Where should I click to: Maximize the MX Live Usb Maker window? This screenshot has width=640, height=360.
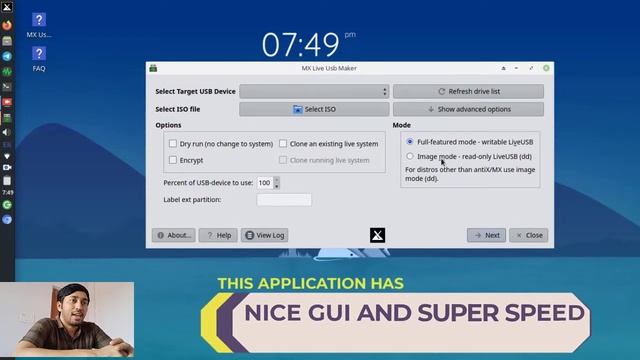pyautogui.click(x=531, y=68)
